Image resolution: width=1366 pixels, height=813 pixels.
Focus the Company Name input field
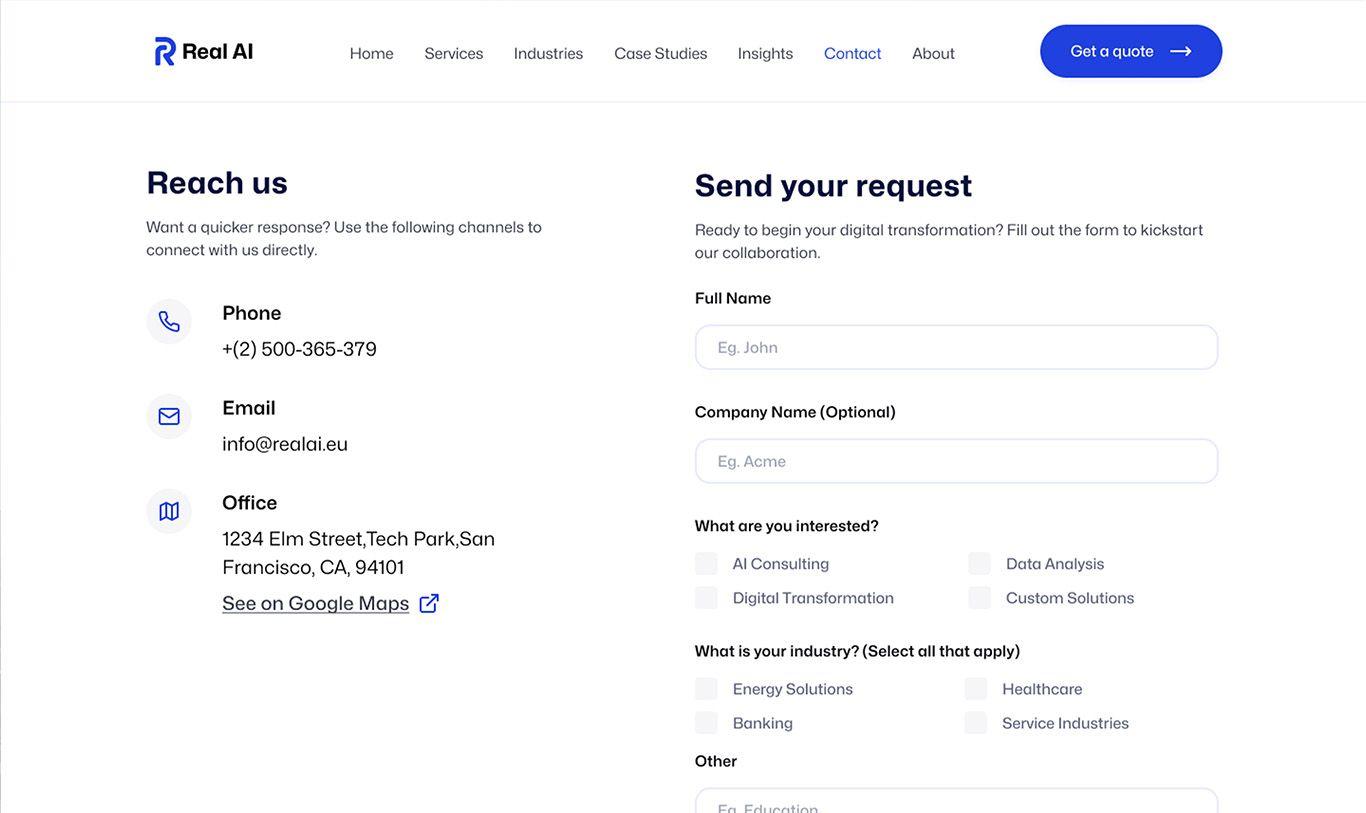point(956,461)
